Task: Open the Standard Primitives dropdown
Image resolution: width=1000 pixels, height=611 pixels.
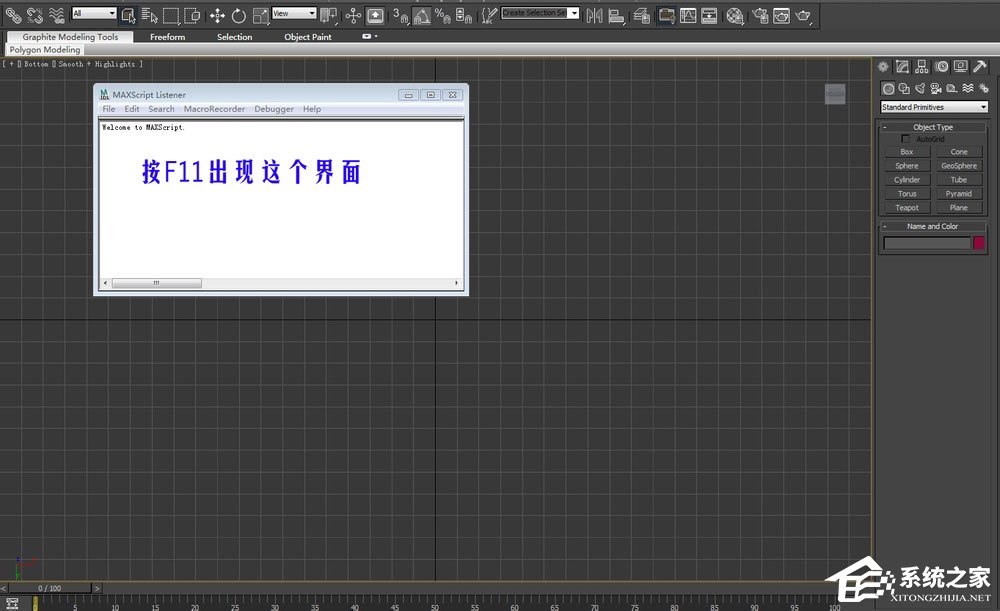Action: (934, 107)
